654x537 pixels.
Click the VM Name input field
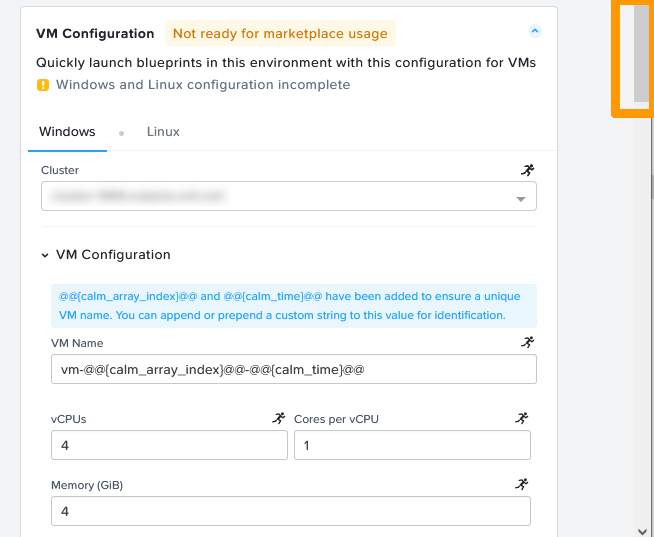pyautogui.click(x=294, y=369)
